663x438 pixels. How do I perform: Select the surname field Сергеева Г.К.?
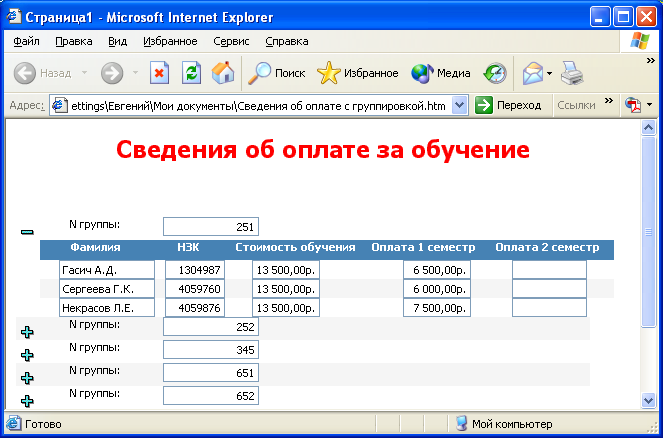(x=107, y=289)
